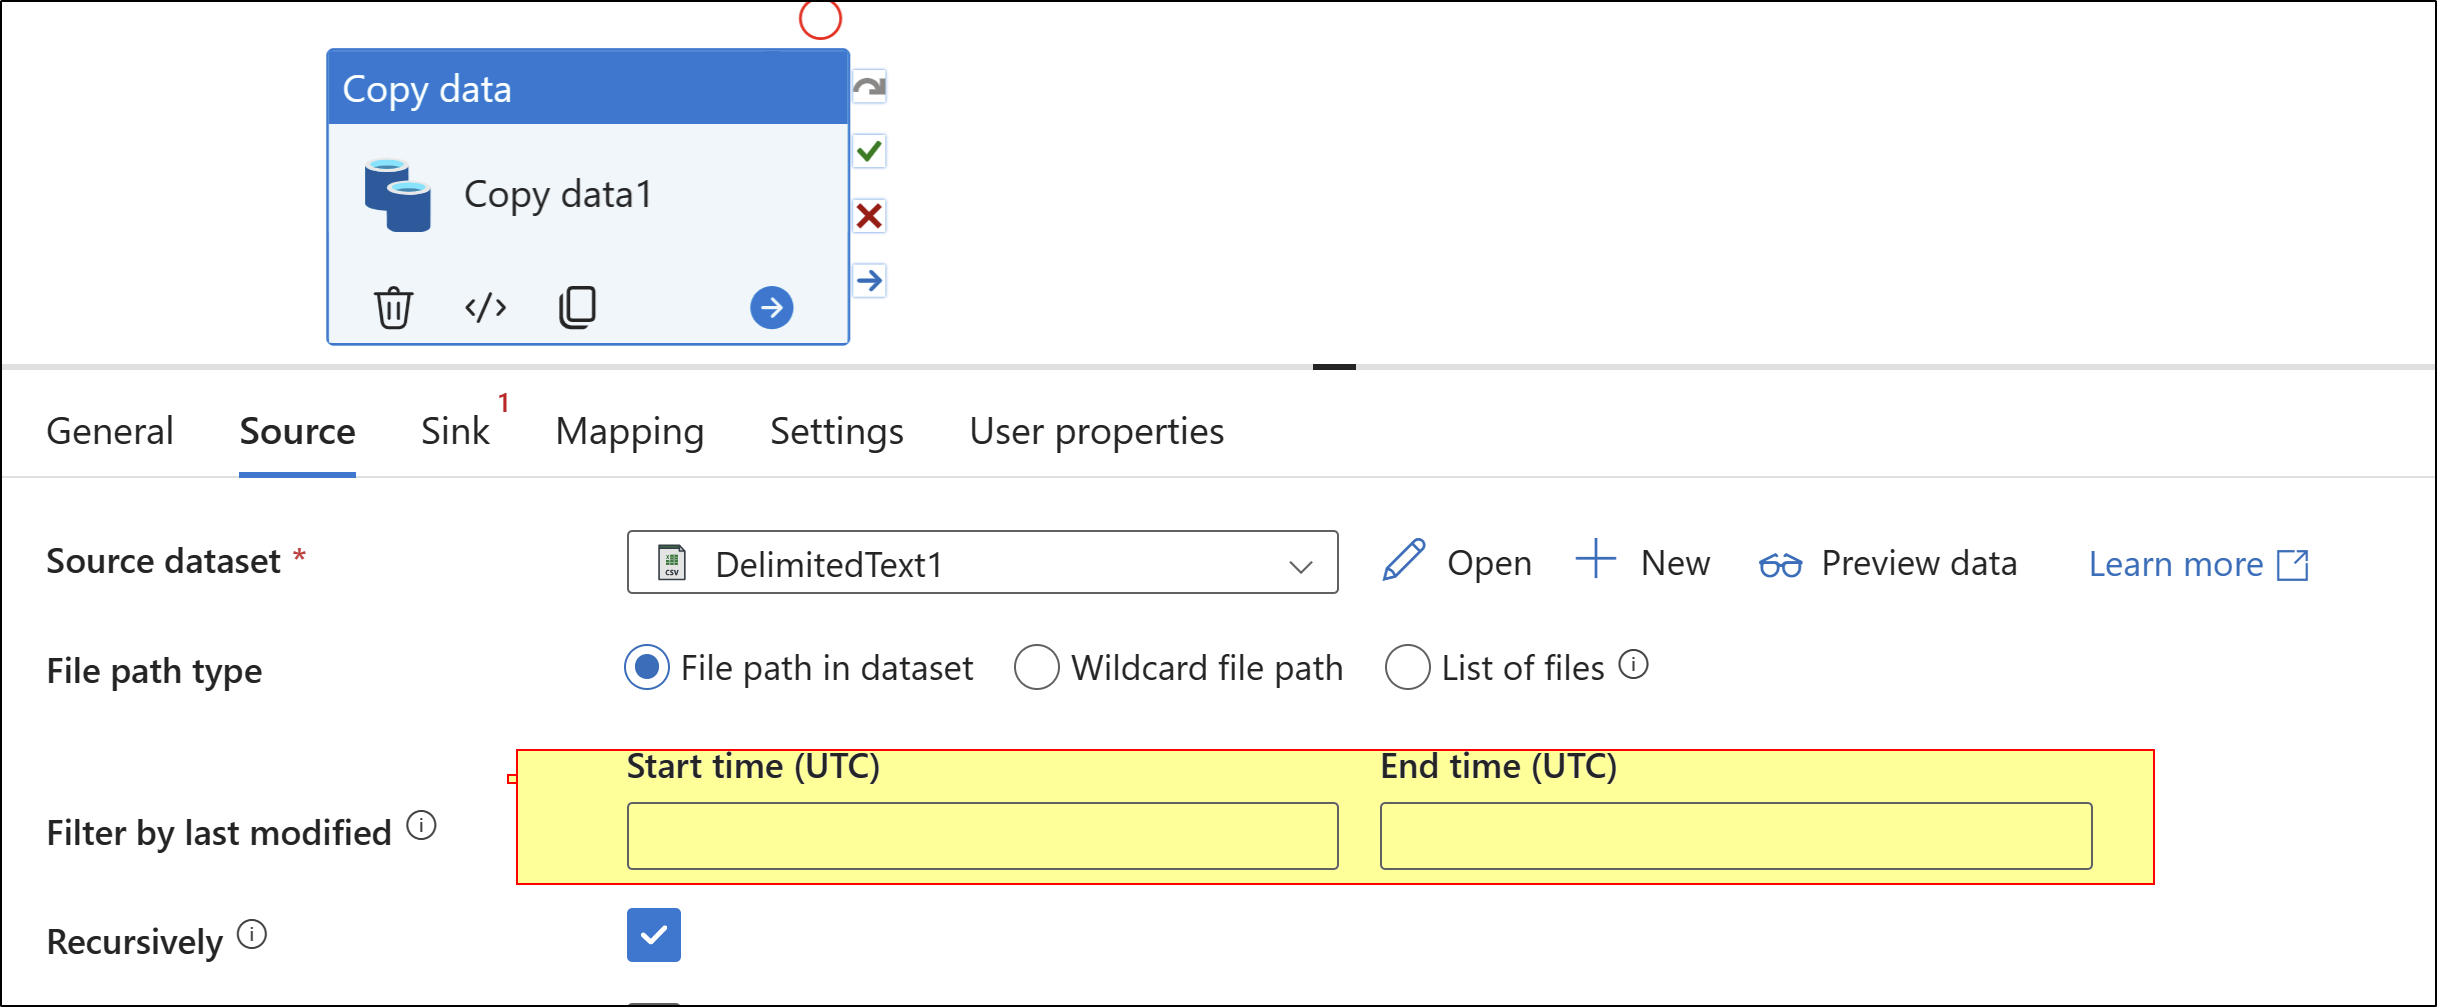Click the blue add-output arrow on activity
Screen dimensions: 2437x1007
pos(771,307)
